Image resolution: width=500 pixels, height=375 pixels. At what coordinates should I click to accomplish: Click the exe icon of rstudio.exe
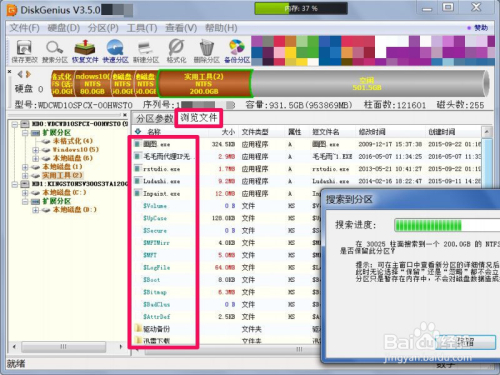[137, 169]
